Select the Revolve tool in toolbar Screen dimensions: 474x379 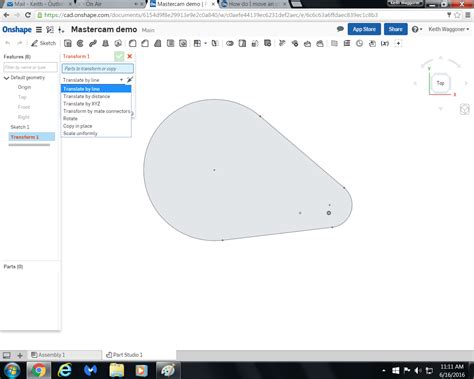(80, 43)
